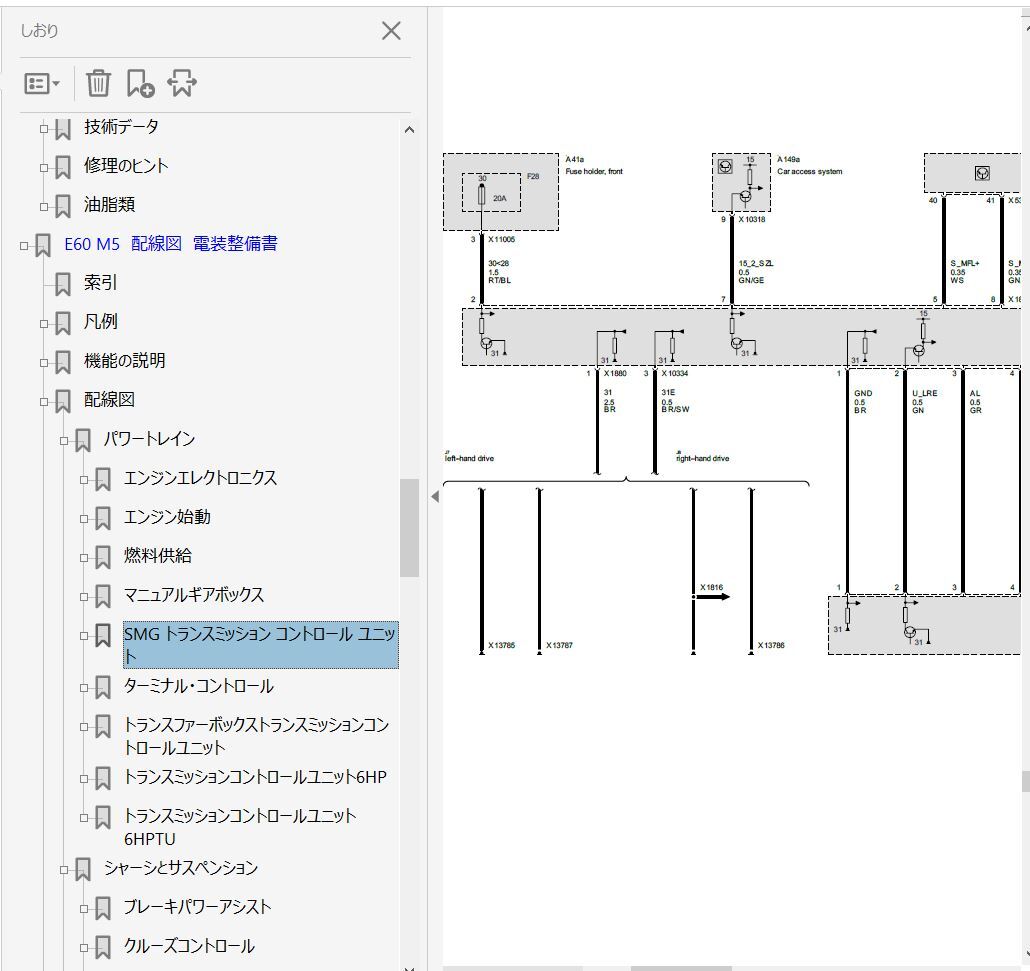Expand the 燃料供給 bookmark
The image size is (1030, 971).
point(84,558)
